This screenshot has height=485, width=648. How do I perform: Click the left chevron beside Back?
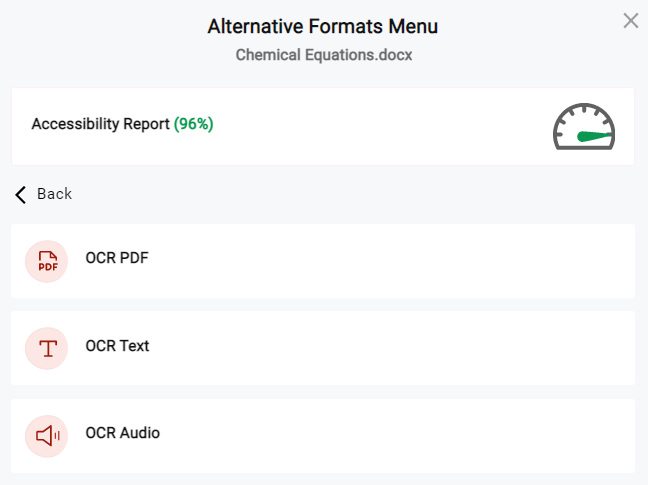(x=20, y=195)
